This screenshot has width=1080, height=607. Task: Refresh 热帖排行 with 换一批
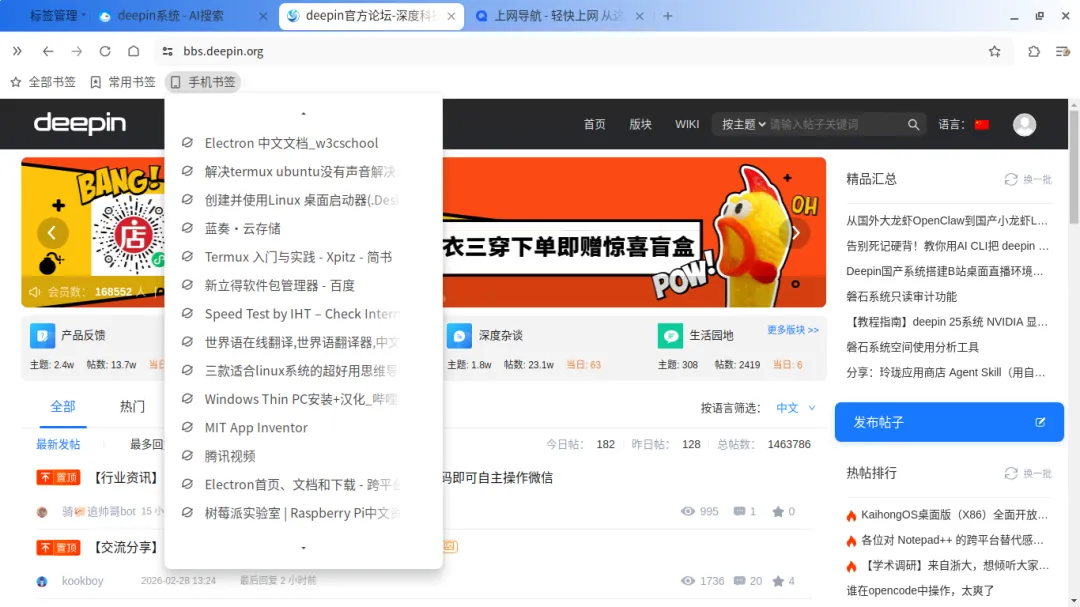tap(1028, 473)
